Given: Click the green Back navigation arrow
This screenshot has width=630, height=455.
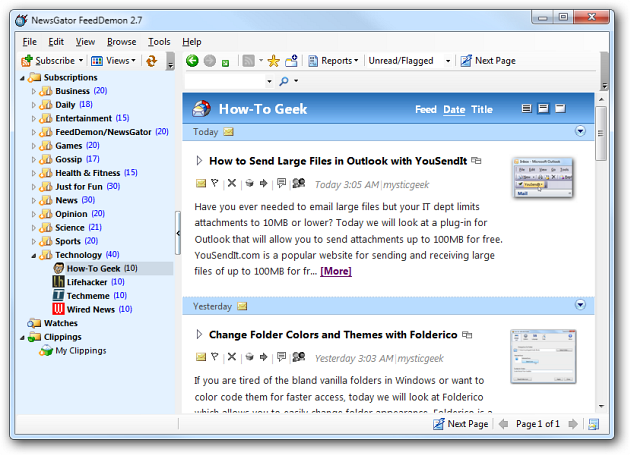Looking at the screenshot, I should [x=192, y=61].
